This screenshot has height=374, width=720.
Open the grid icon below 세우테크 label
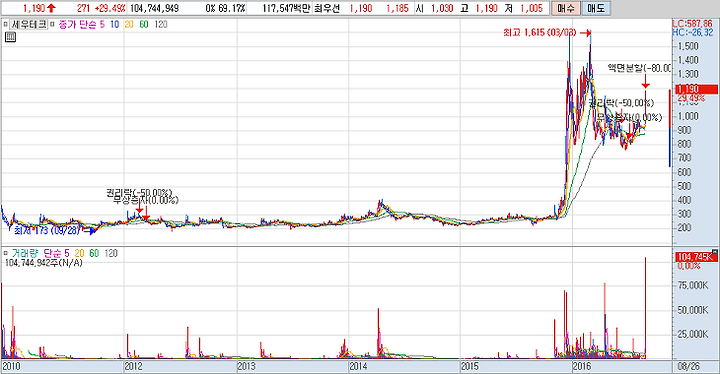(10, 37)
